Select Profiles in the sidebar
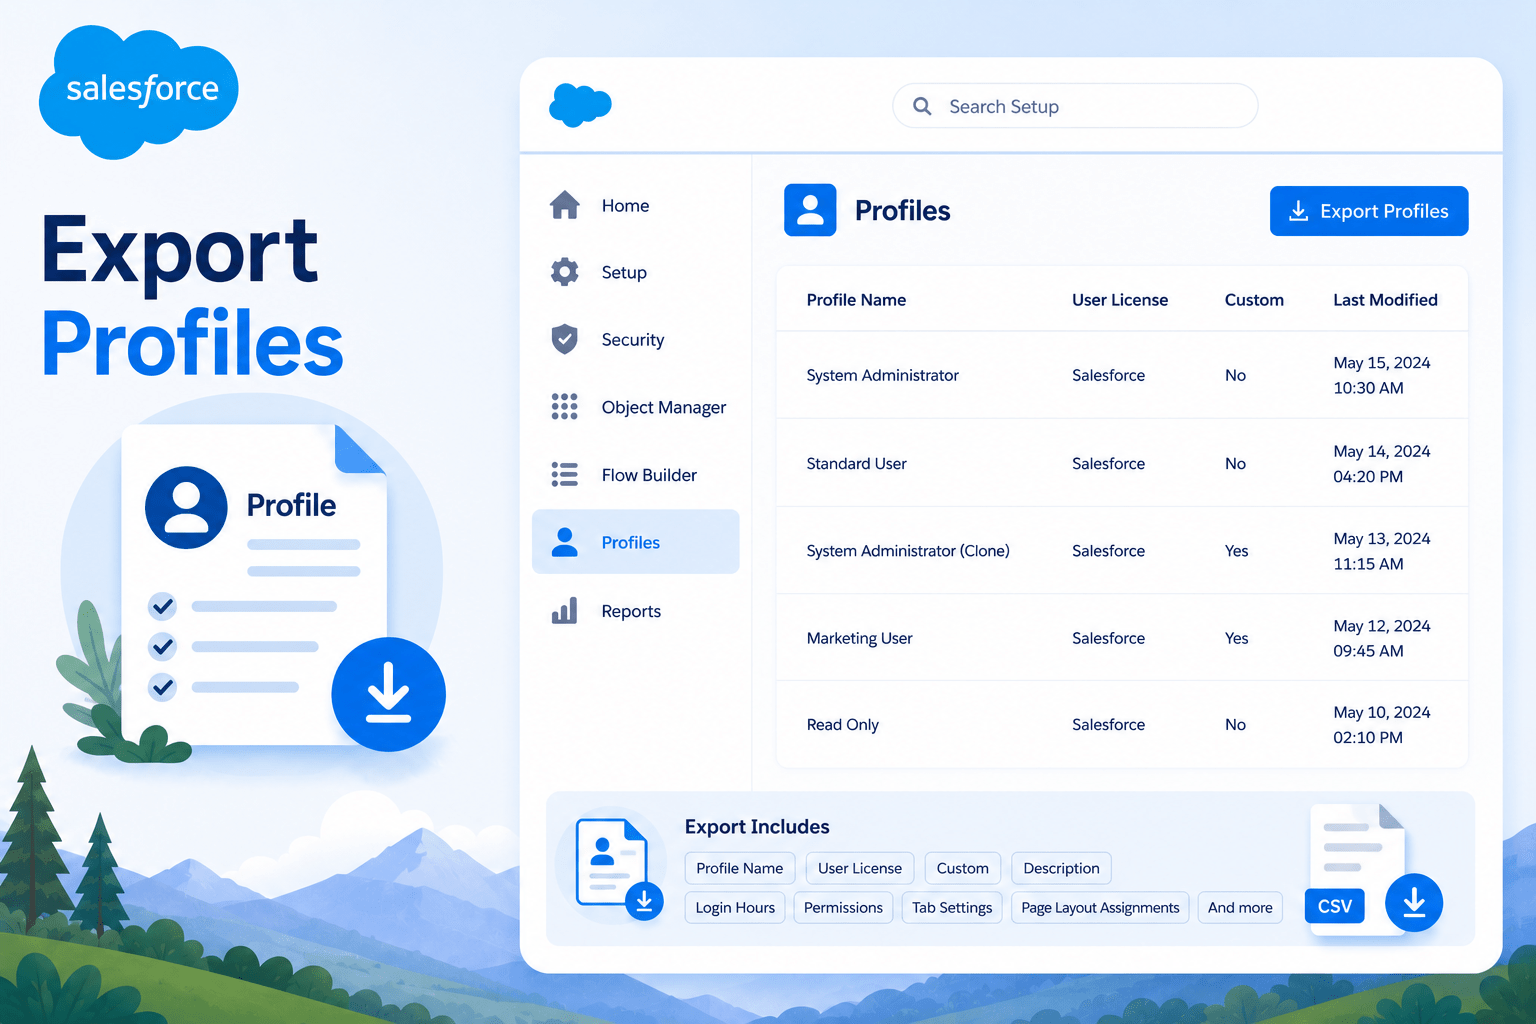The height and width of the screenshot is (1024, 1536). 635,542
